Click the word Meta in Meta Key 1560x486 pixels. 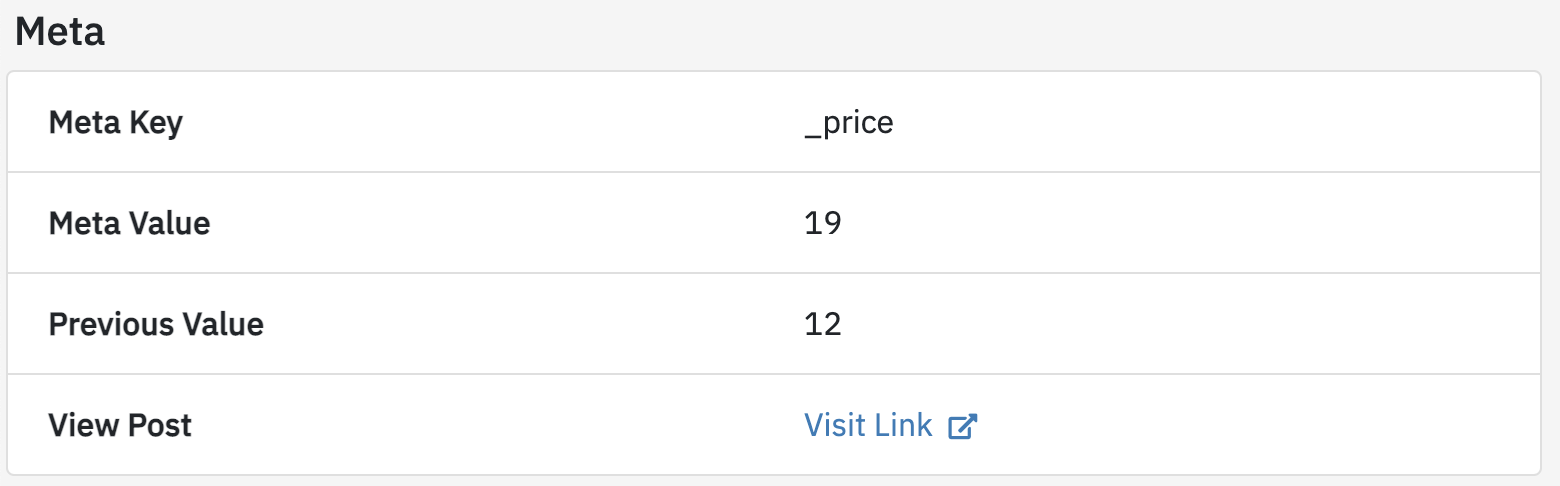(x=86, y=122)
